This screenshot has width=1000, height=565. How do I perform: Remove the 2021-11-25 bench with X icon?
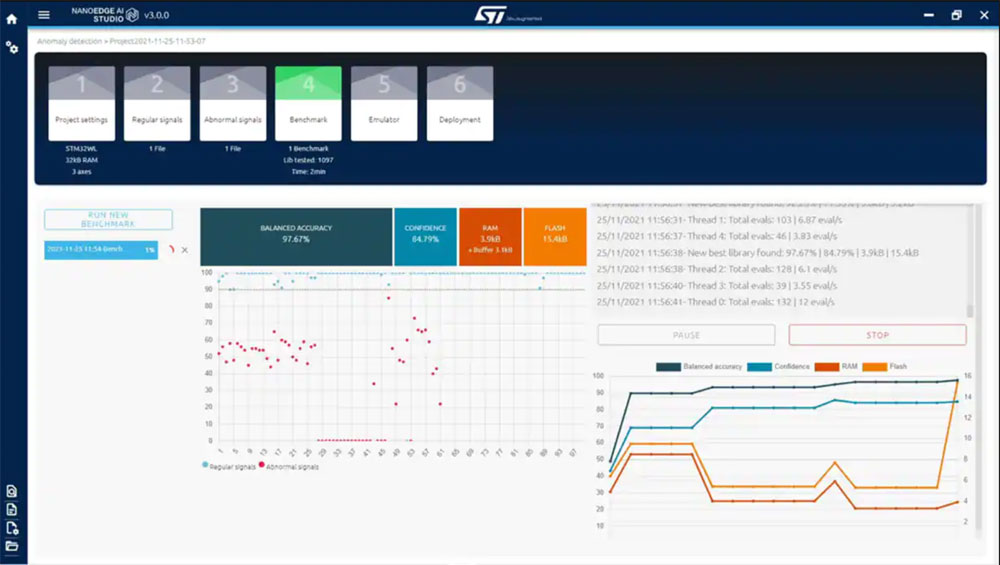(x=185, y=250)
